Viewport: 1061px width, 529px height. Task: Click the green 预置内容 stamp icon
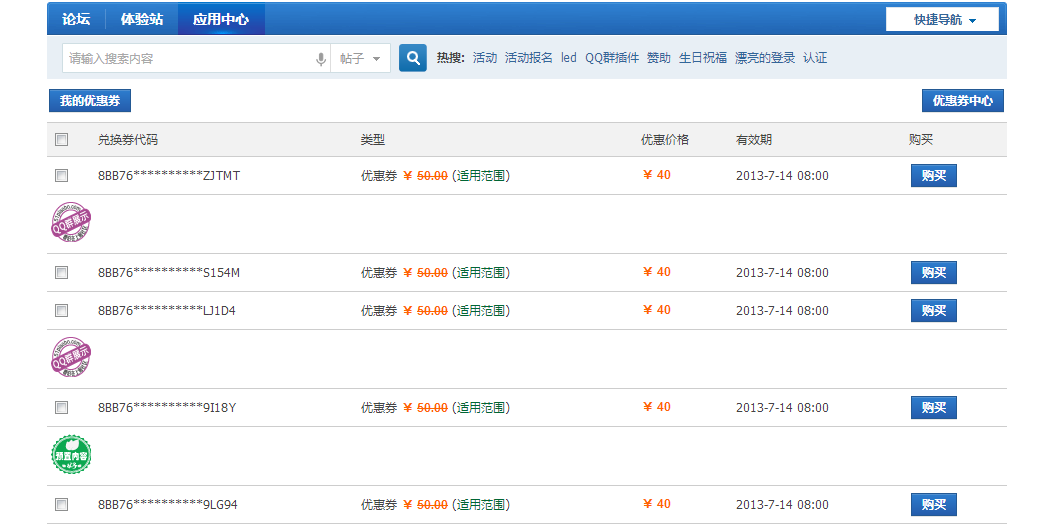(71, 455)
